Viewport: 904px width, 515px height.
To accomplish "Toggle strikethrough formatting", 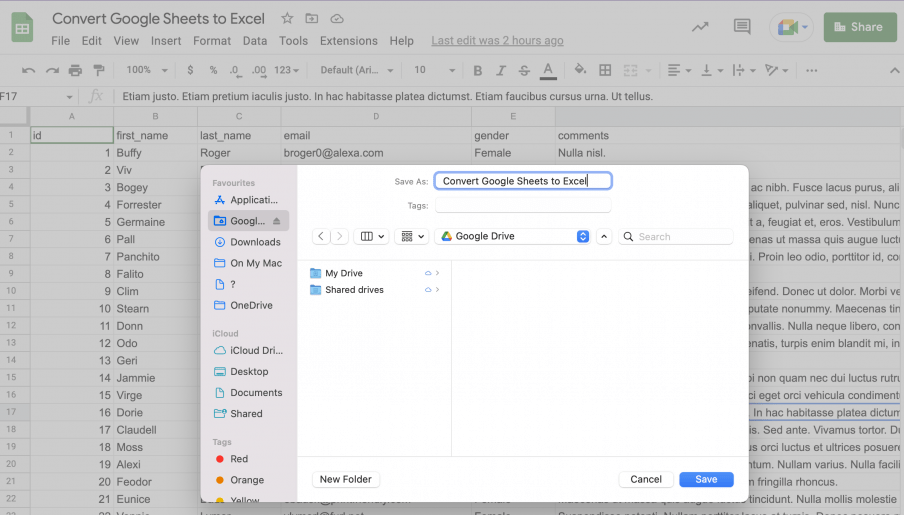I will point(523,70).
